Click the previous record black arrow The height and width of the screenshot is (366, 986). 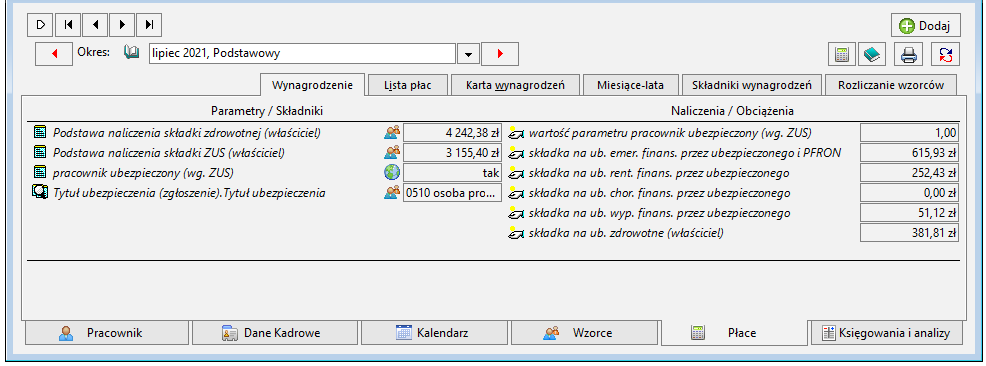pos(95,25)
